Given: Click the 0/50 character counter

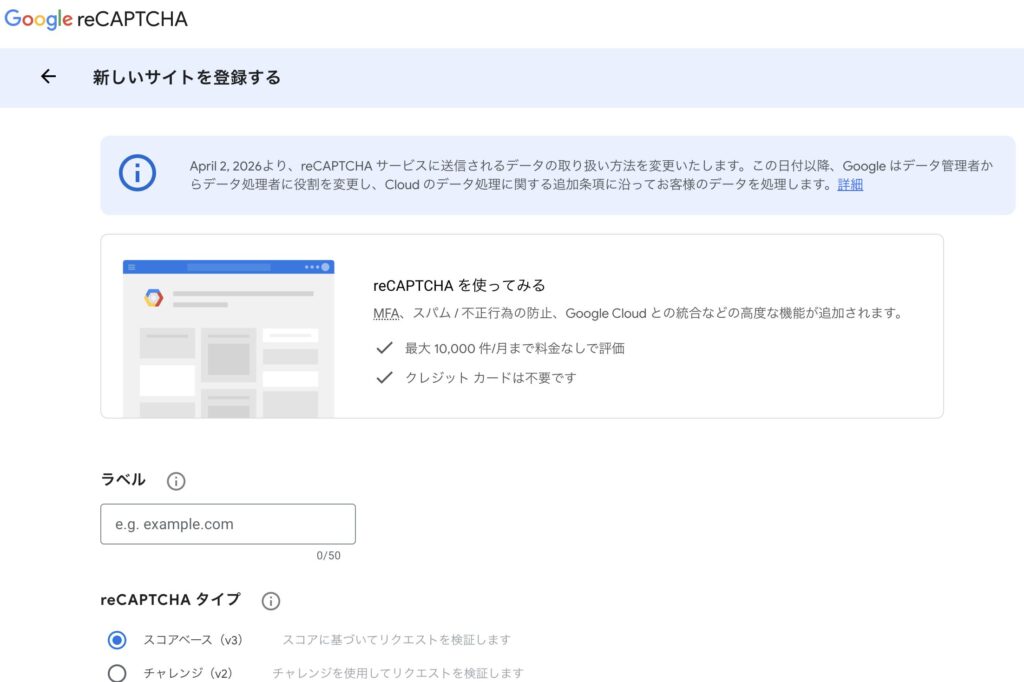Looking at the screenshot, I should coord(328,556).
